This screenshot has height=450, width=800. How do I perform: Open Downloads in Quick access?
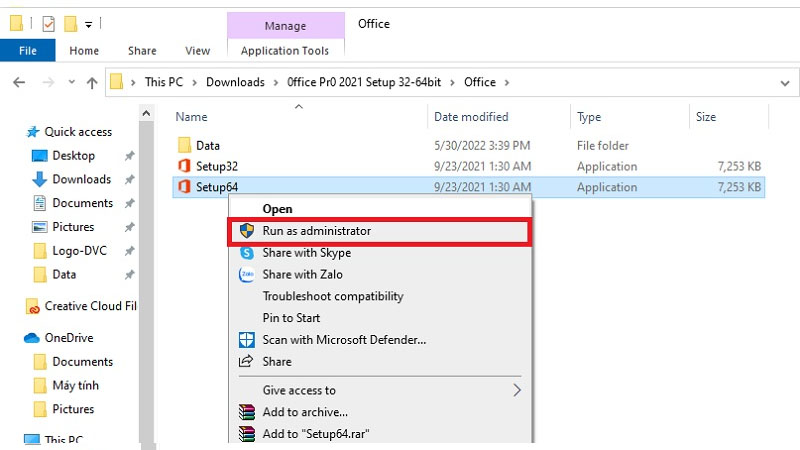(81, 179)
